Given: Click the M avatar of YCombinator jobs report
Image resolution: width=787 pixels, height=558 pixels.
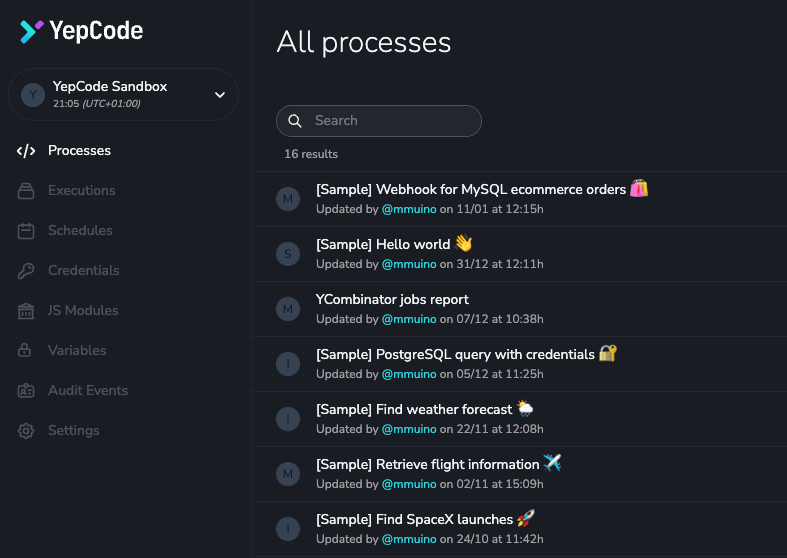Looking at the screenshot, I should (x=288, y=309).
